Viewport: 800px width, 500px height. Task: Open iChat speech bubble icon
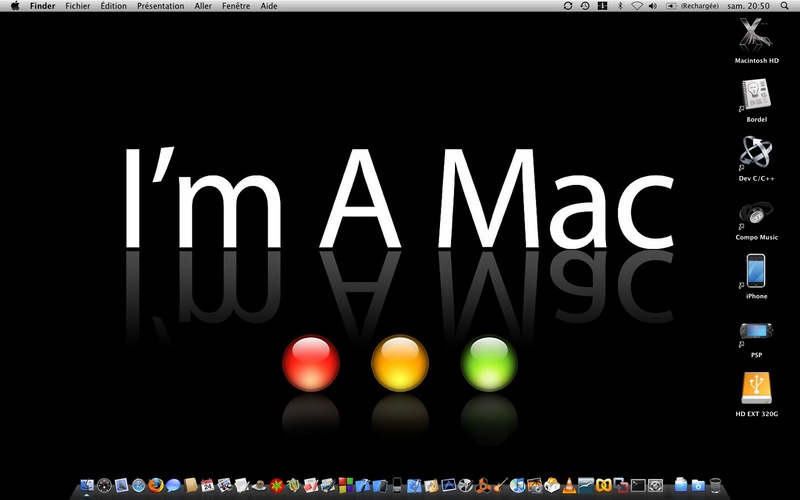[173, 485]
